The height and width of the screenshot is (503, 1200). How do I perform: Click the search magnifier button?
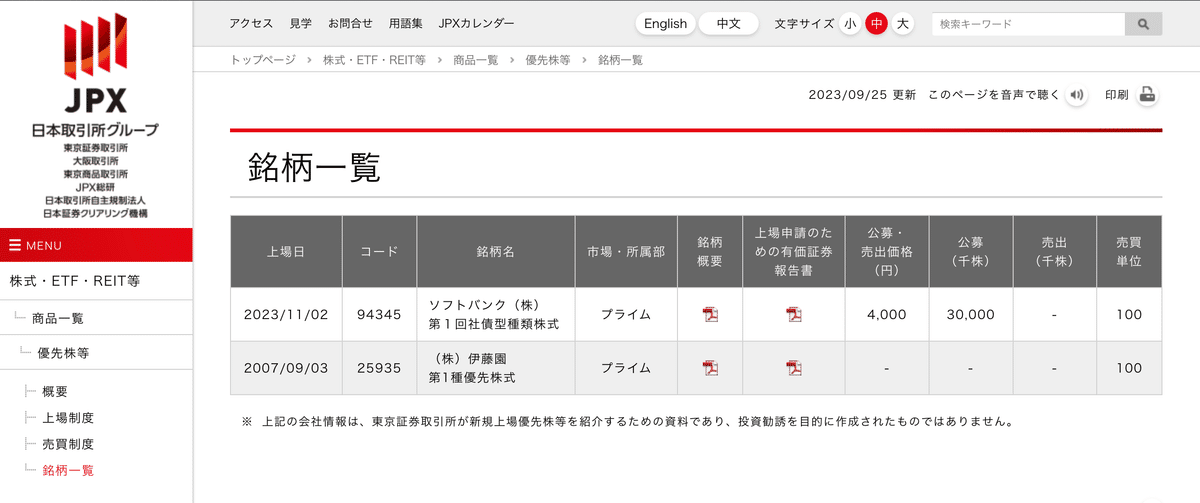pos(1143,24)
